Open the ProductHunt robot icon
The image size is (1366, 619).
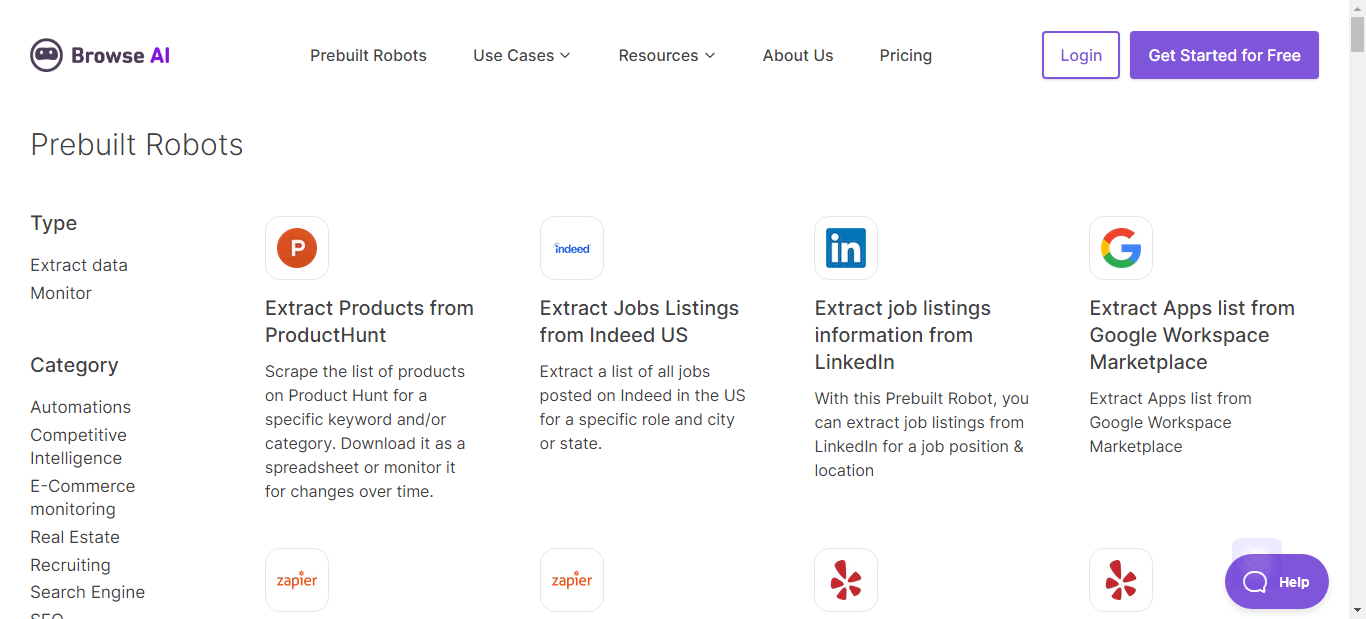[x=297, y=248]
